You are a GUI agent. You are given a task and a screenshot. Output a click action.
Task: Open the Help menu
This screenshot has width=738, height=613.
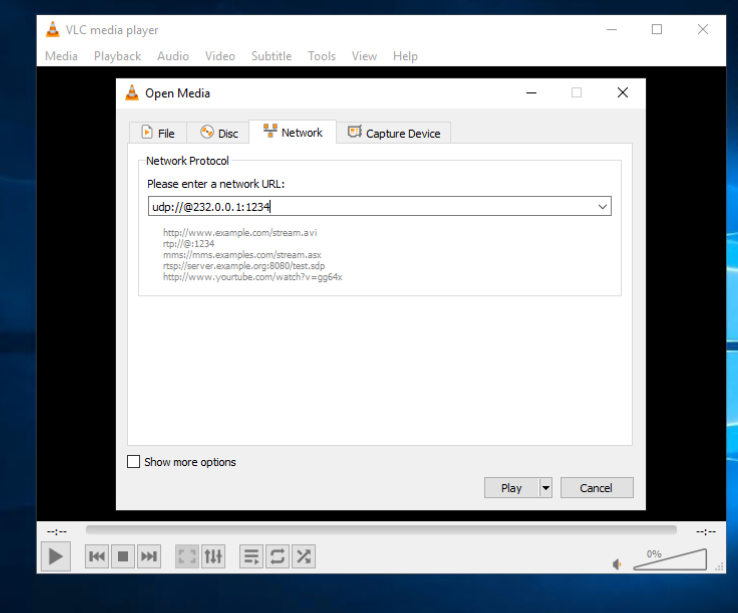tap(405, 56)
